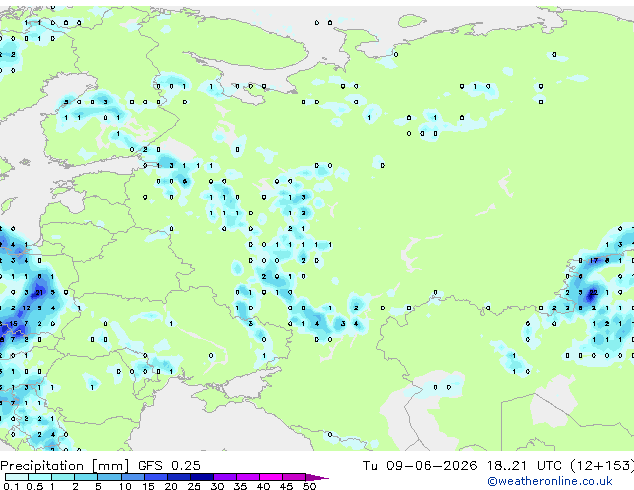The image size is (634, 490).
Task: Click the legend label 50
Action: [309, 486]
